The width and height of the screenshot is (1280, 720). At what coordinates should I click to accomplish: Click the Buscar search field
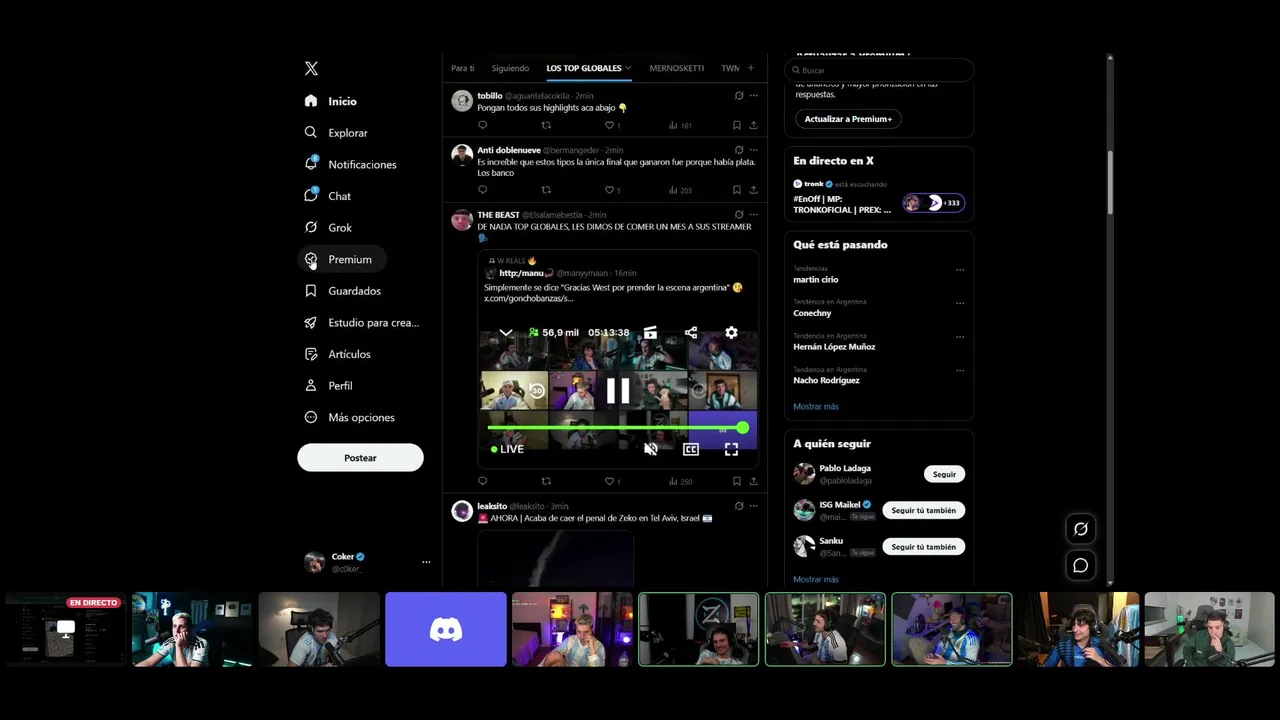879,70
